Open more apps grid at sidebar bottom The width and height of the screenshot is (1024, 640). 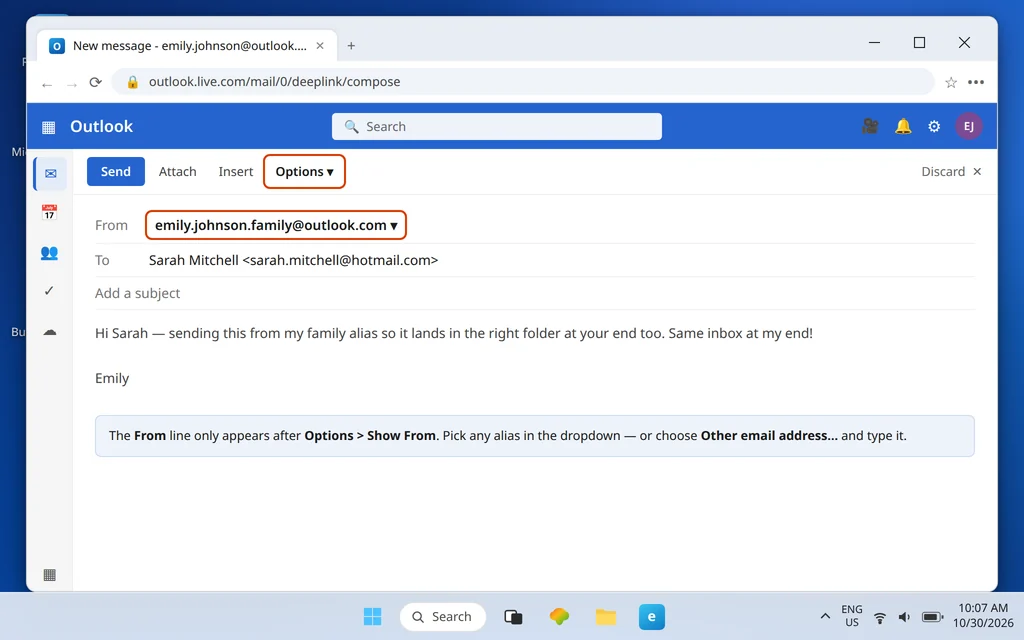coord(50,575)
